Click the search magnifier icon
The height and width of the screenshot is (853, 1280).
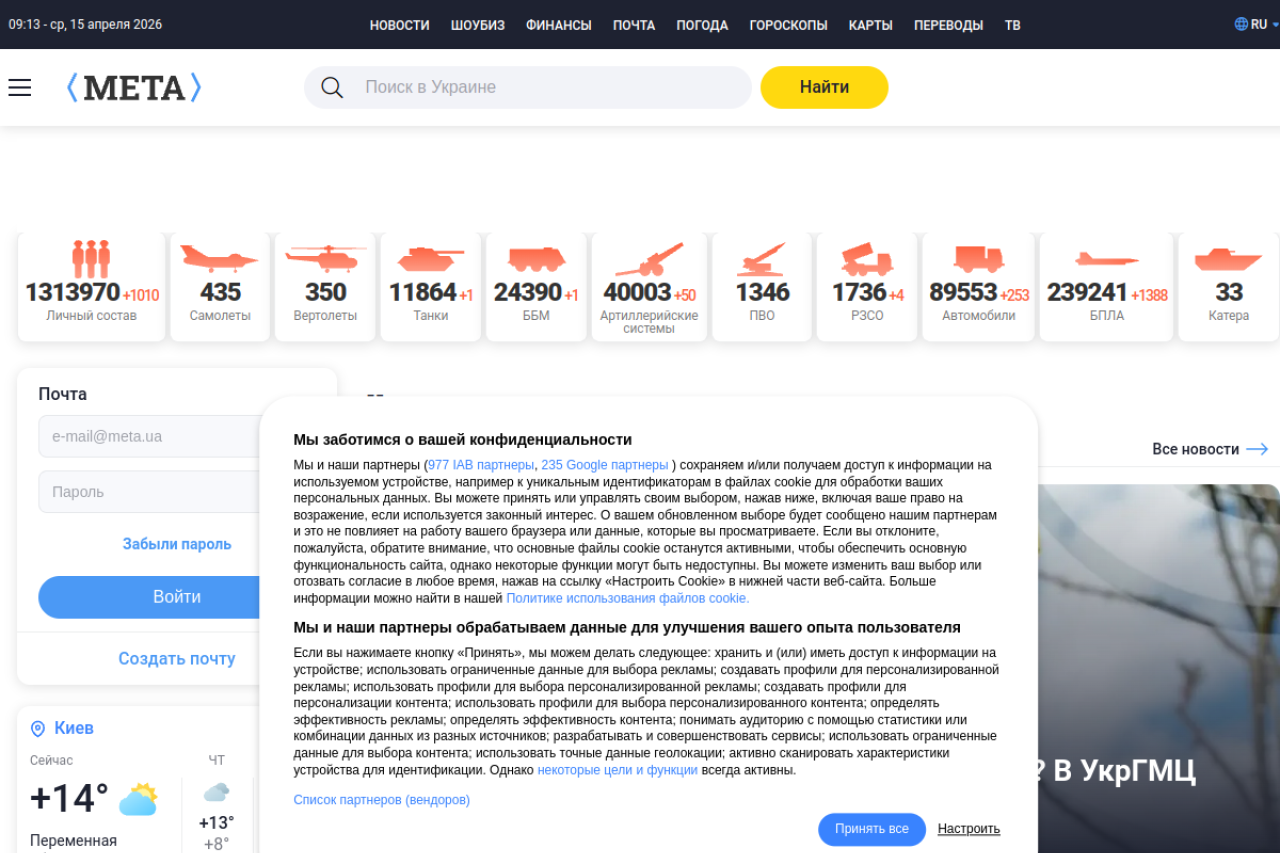[332, 88]
